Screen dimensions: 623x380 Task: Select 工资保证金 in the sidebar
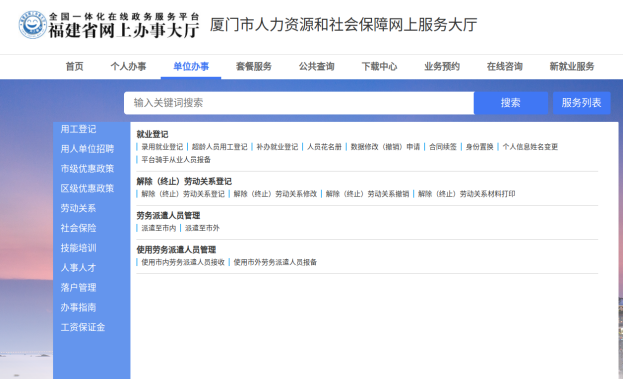tap(83, 328)
